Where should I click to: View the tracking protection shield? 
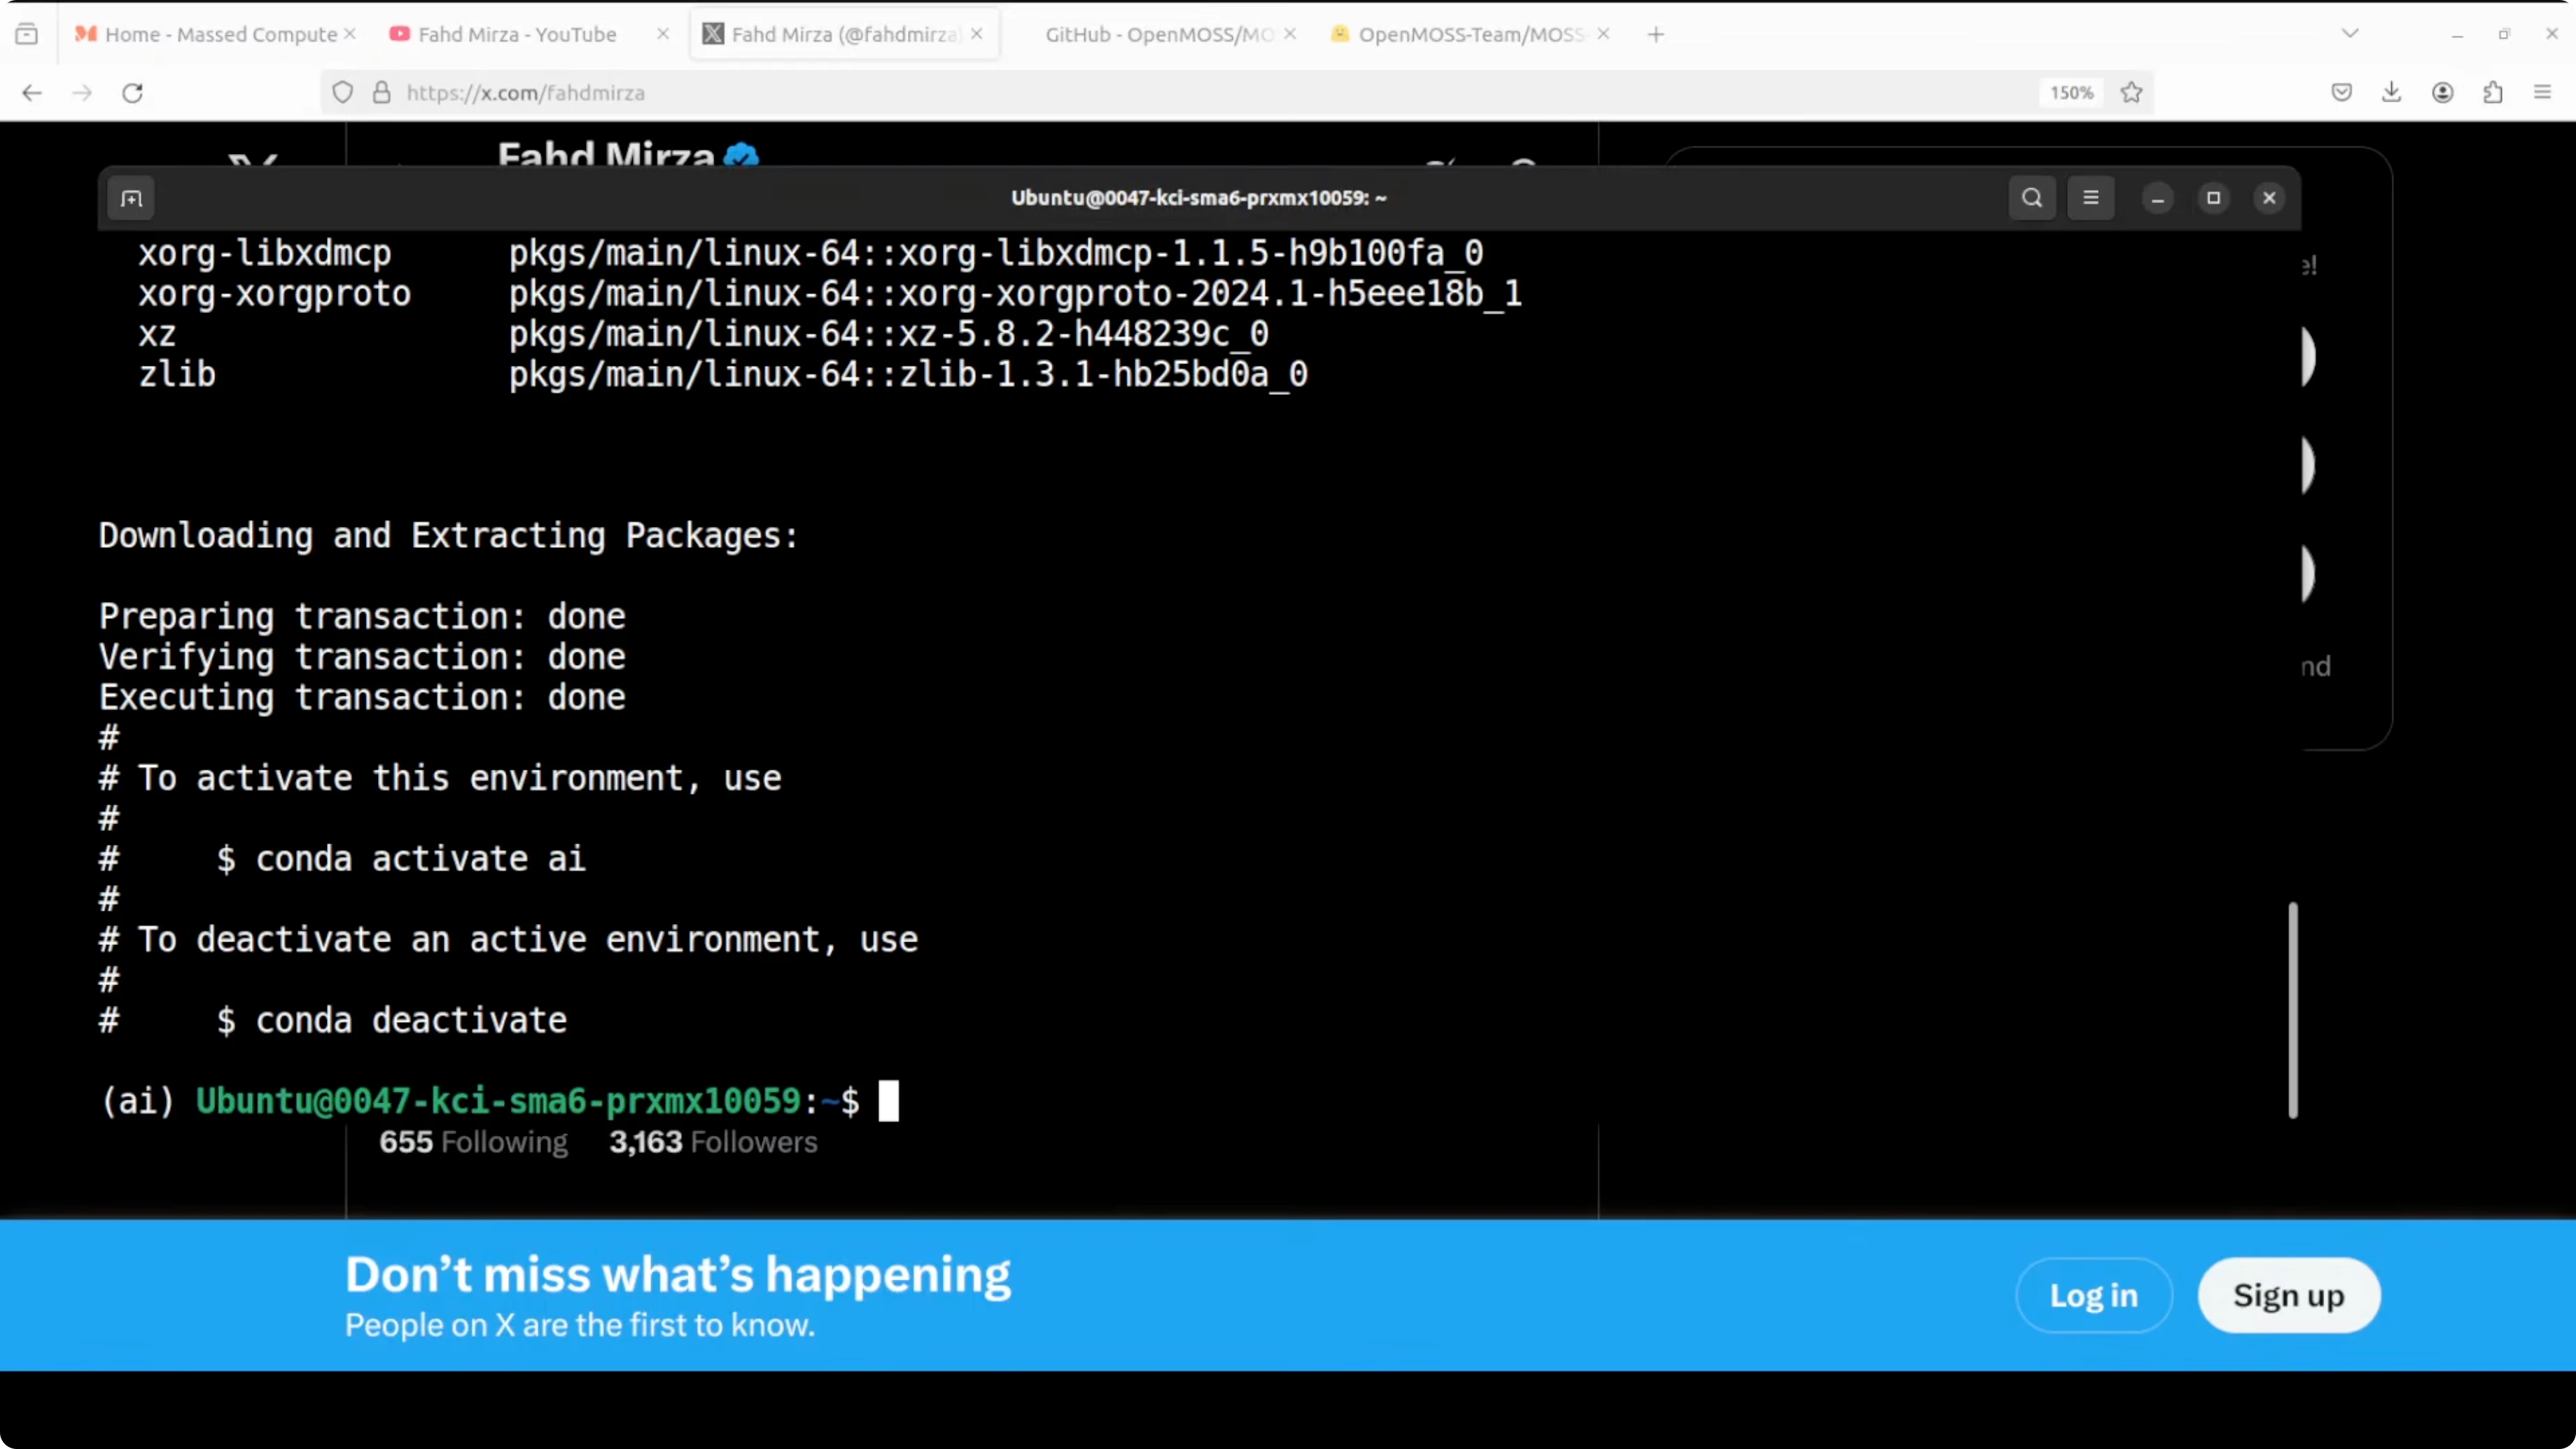point(343,92)
